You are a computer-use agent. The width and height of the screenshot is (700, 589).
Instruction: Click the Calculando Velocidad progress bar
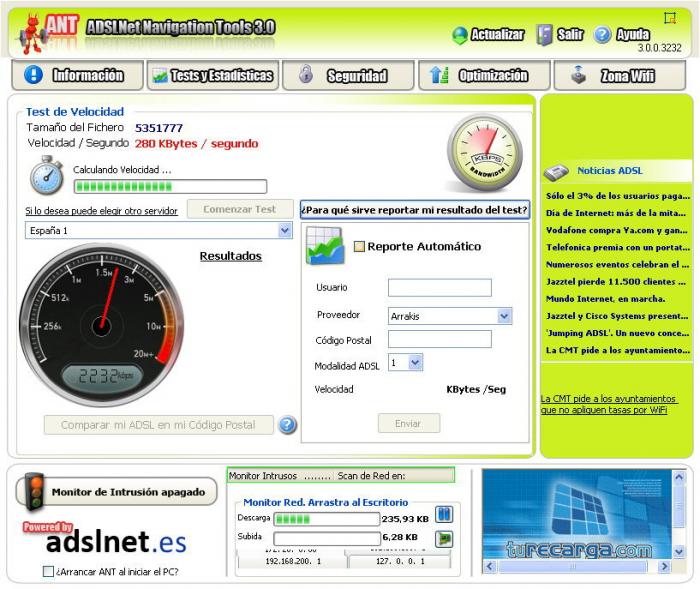(170, 187)
